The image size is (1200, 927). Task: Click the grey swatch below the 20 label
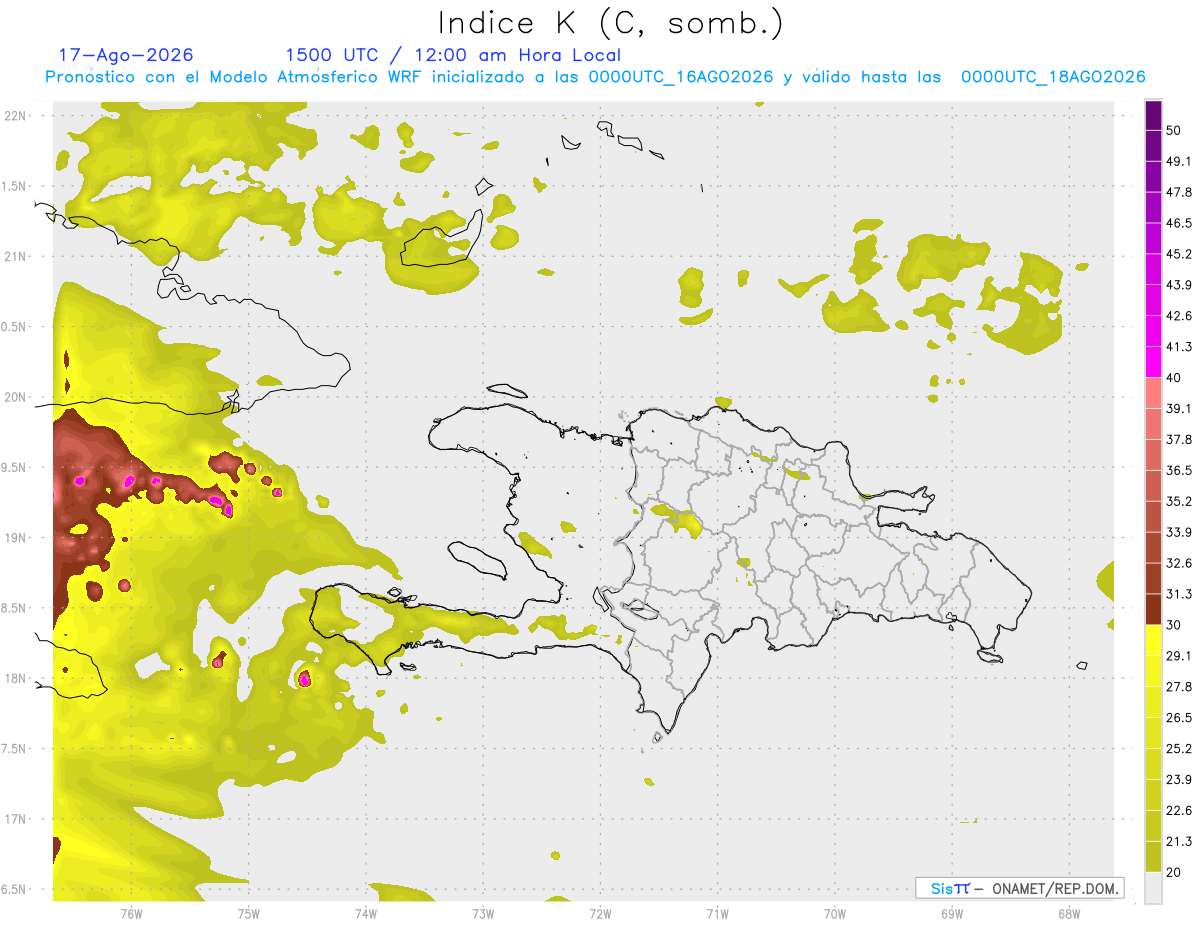click(1153, 888)
